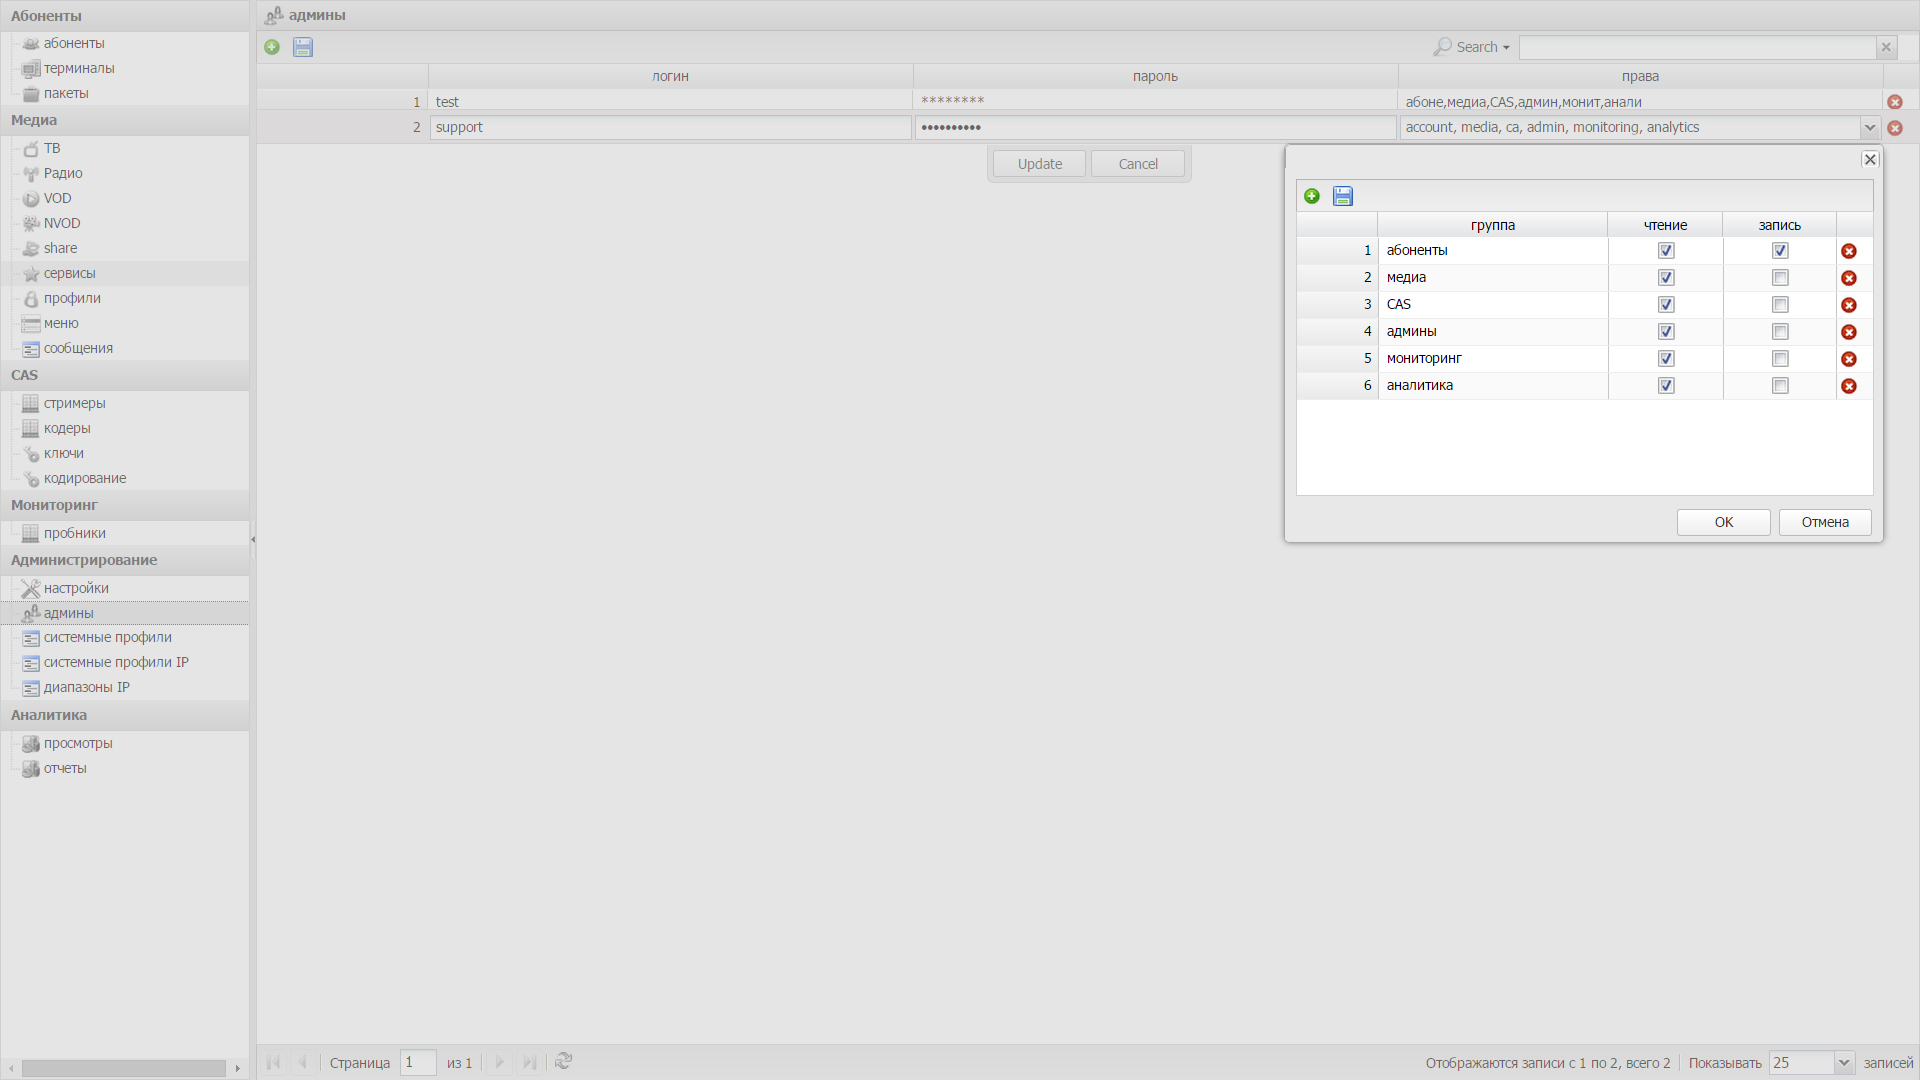Click the red delete icon for аналитика row
This screenshot has height=1080, width=1920.
(1849, 385)
